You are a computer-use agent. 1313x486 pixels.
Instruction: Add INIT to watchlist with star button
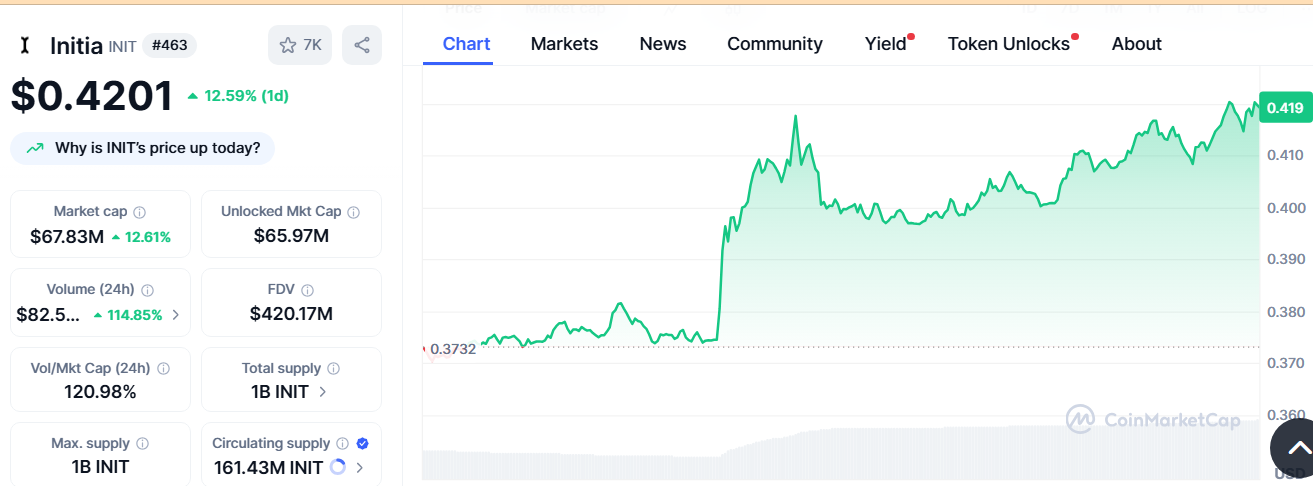click(x=300, y=45)
